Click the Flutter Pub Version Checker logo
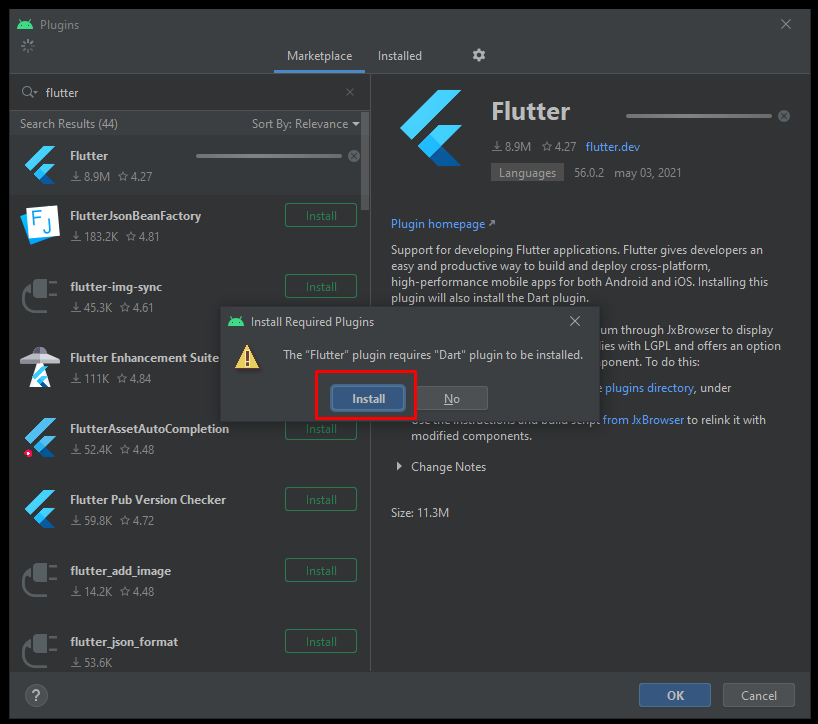Image resolution: width=818 pixels, height=724 pixels. point(40,509)
